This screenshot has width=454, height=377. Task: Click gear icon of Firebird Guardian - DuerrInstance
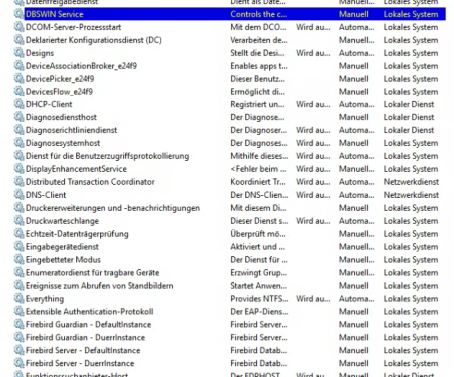[x=19, y=338]
